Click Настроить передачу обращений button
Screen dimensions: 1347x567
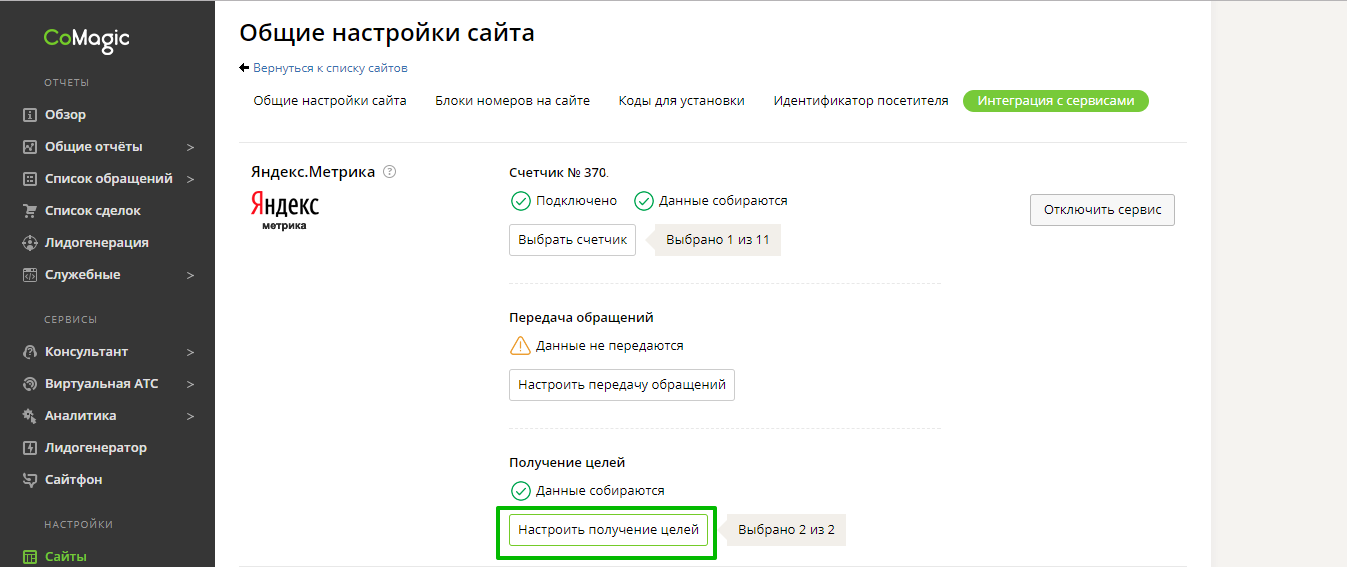pos(621,385)
